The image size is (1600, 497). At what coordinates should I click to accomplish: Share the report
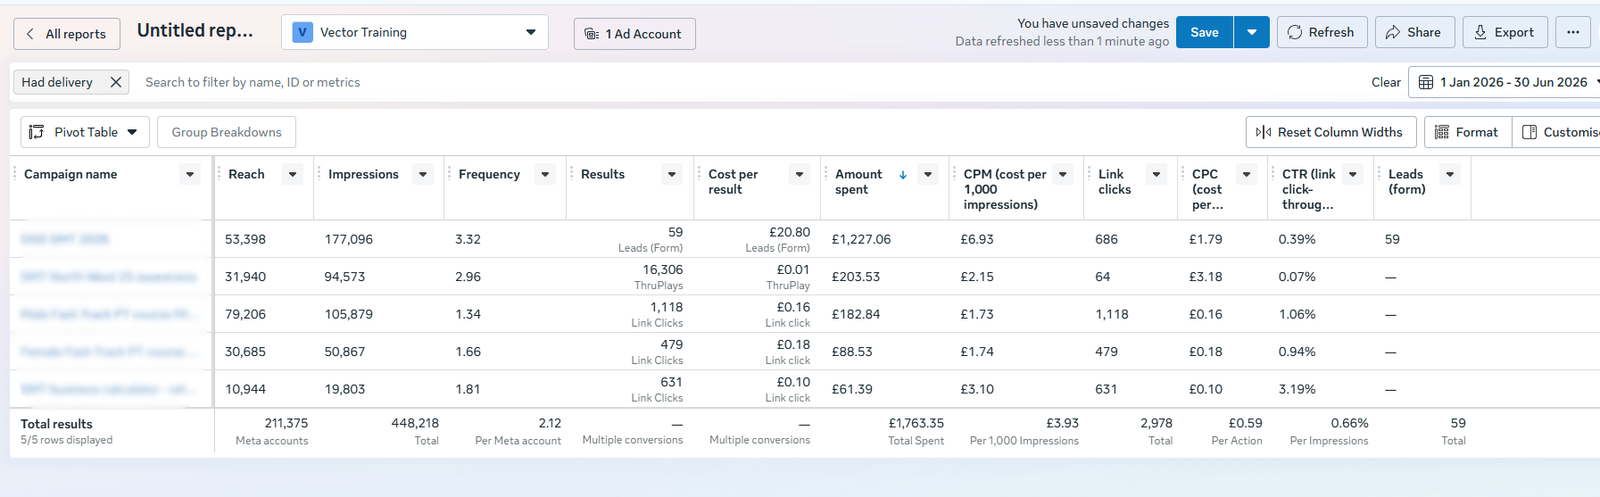coord(1414,32)
